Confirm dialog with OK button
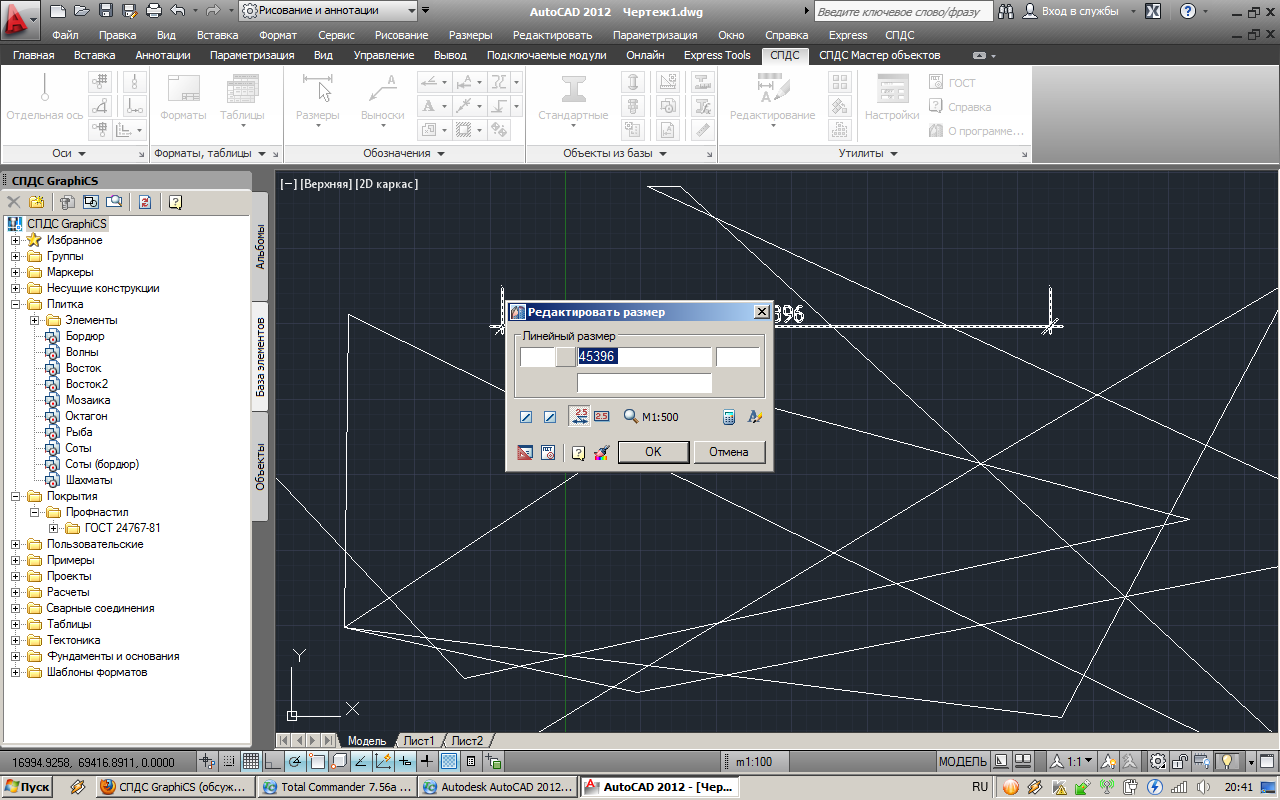Image resolution: width=1280 pixels, height=800 pixels. tap(653, 452)
